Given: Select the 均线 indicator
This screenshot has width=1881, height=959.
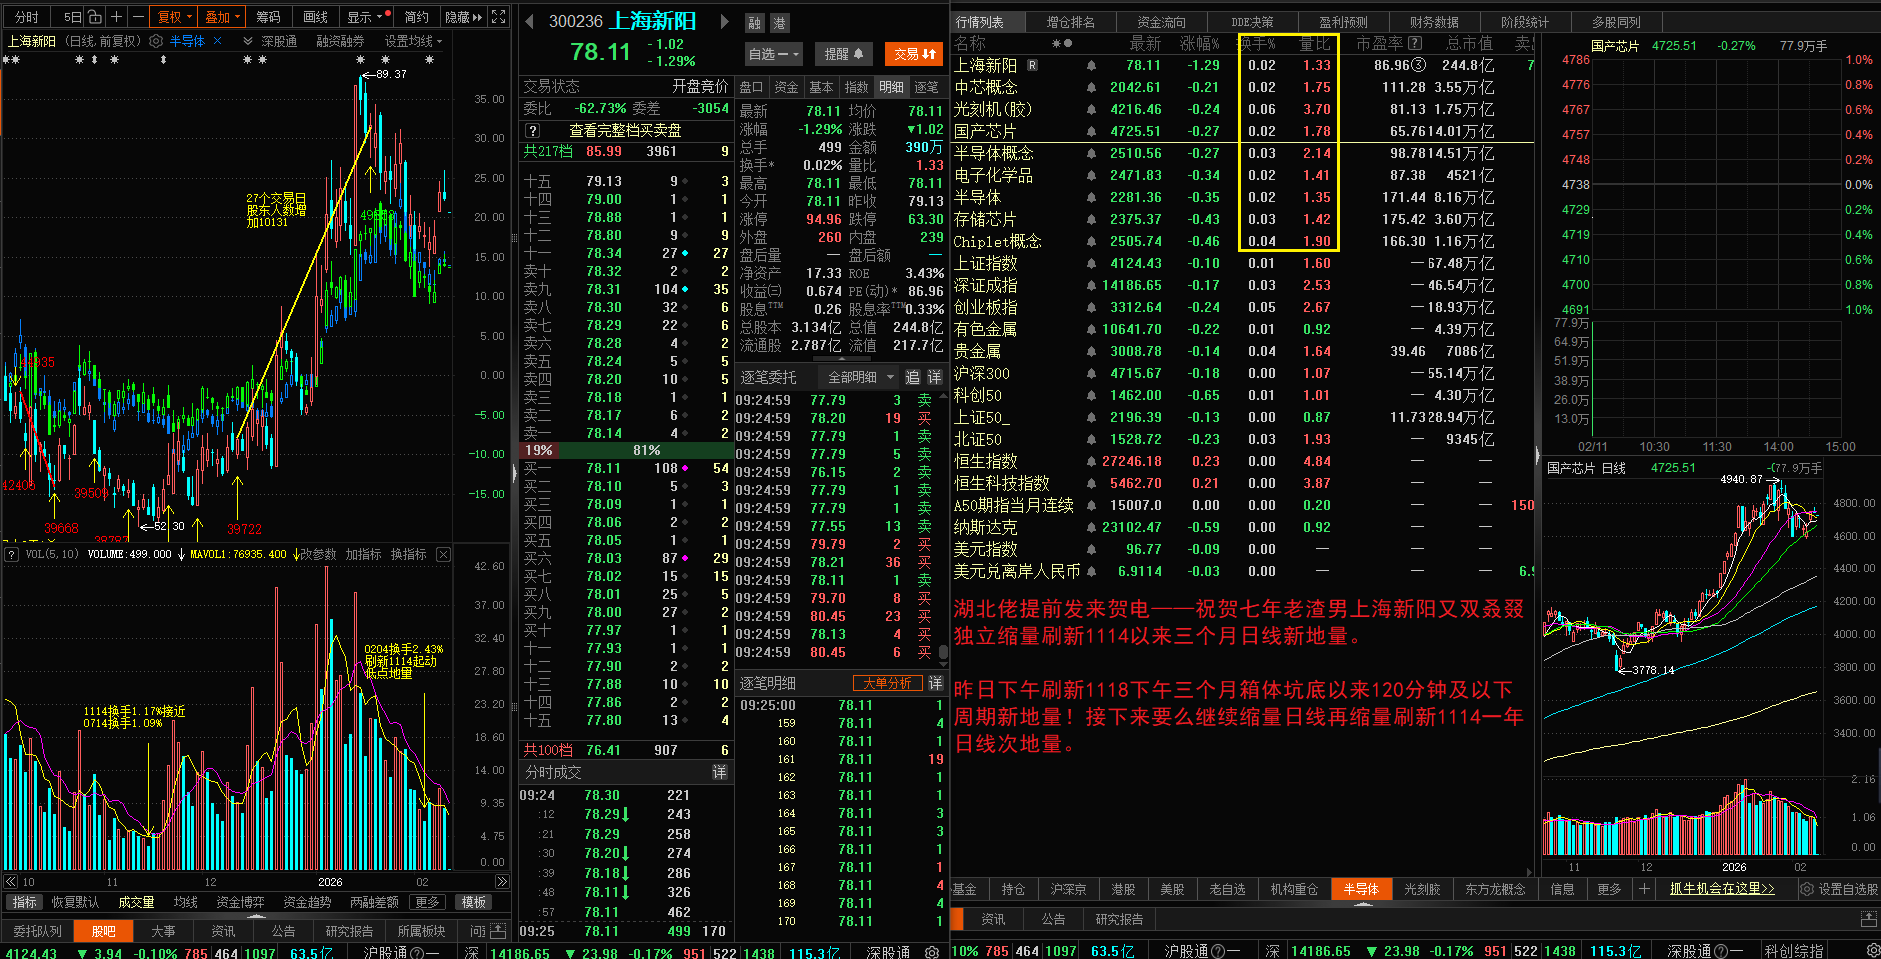Looking at the screenshot, I should (x=186, y=902).
